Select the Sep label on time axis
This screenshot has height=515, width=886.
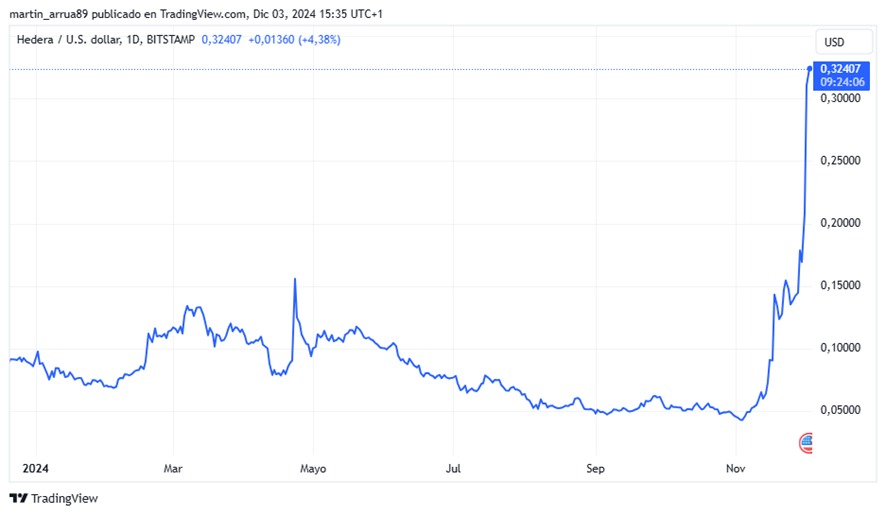[595, 468]
